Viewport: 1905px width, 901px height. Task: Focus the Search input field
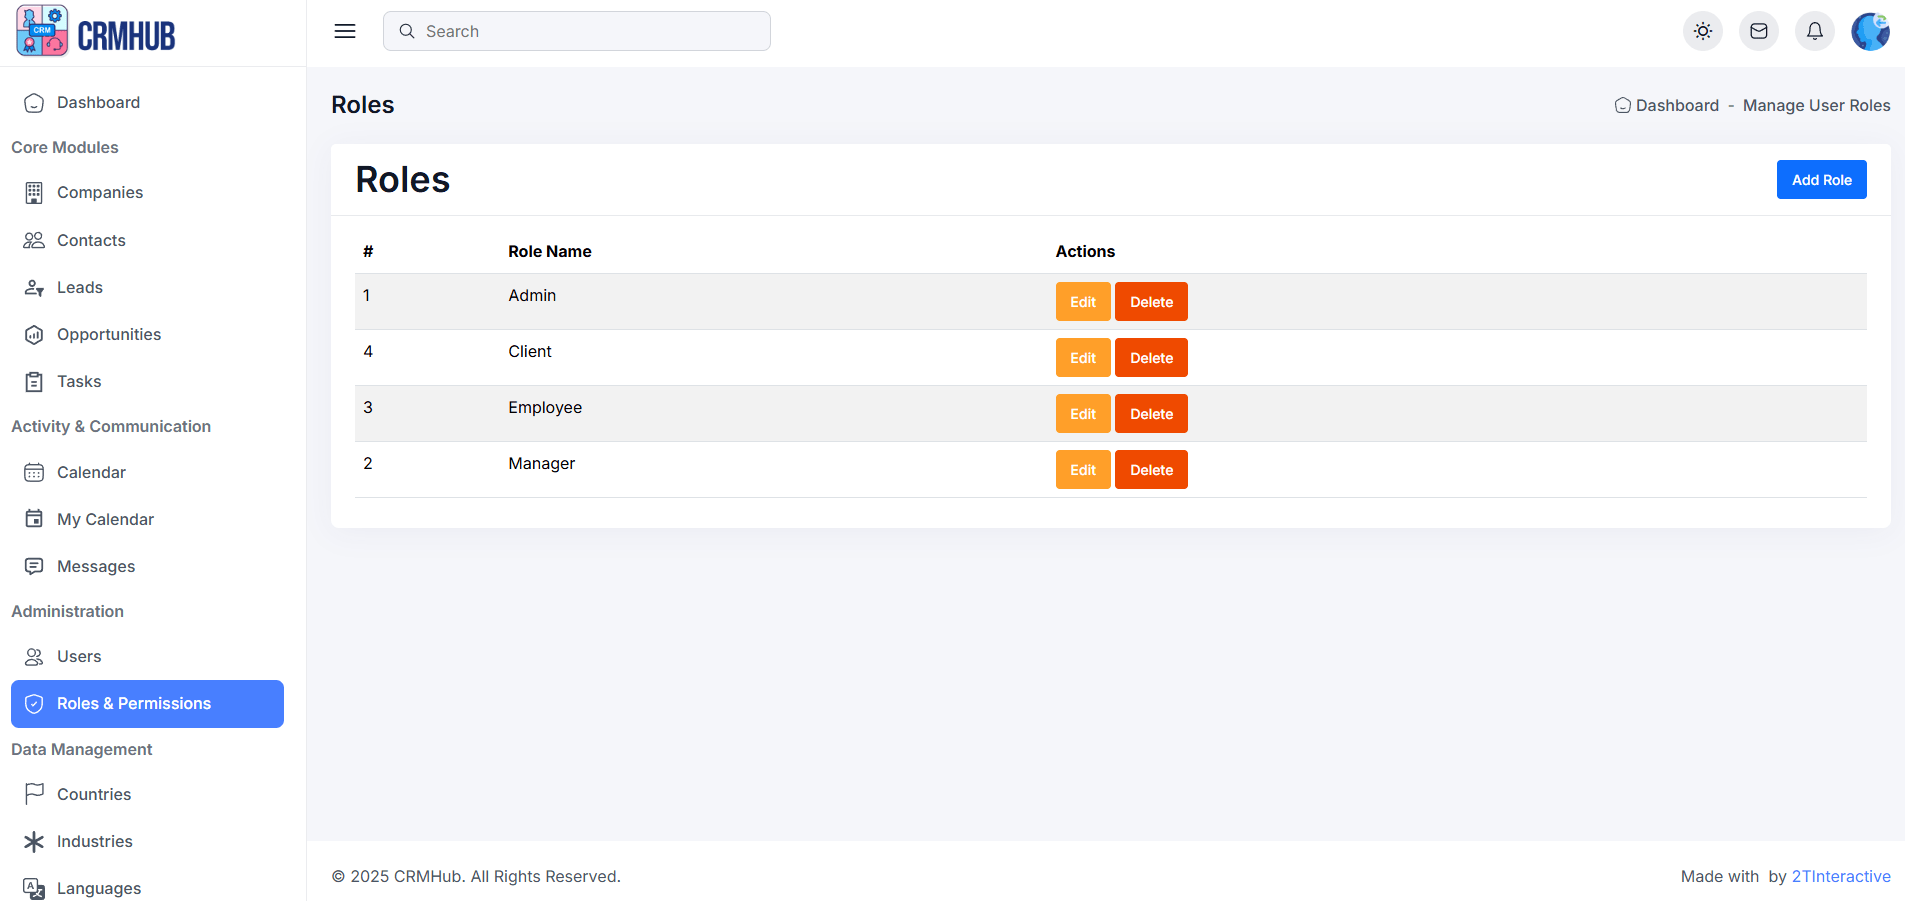[x=590, y=32]
